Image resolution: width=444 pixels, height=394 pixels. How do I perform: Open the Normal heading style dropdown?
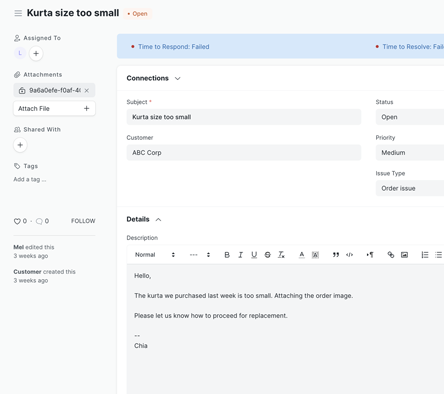pos(155,255)
